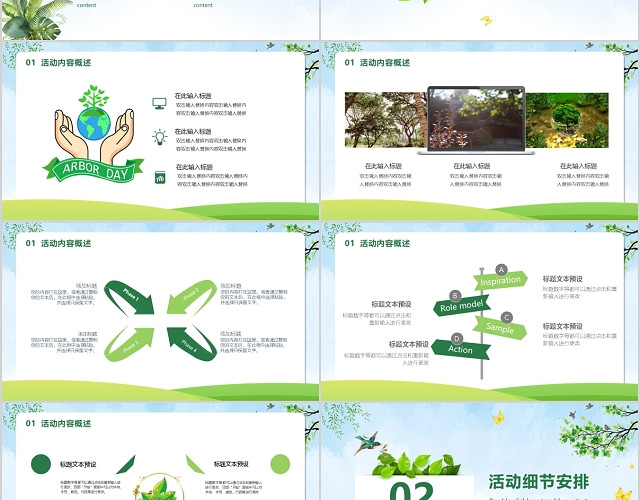640x500 pixels.
Task: Select the forest trees photo on the photo slide
Action: tap(386, 120)
